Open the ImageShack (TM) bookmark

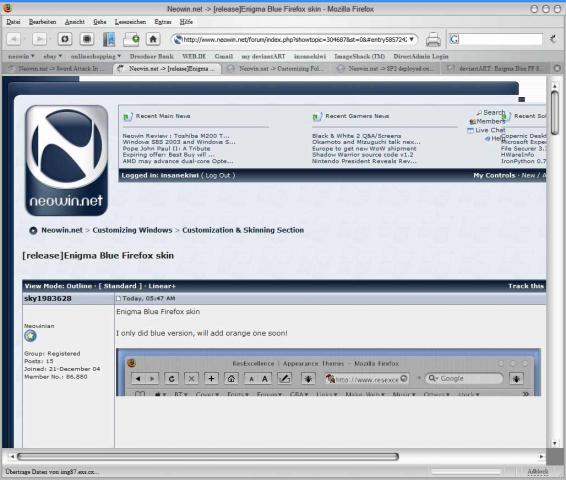(x=360, y=56)
